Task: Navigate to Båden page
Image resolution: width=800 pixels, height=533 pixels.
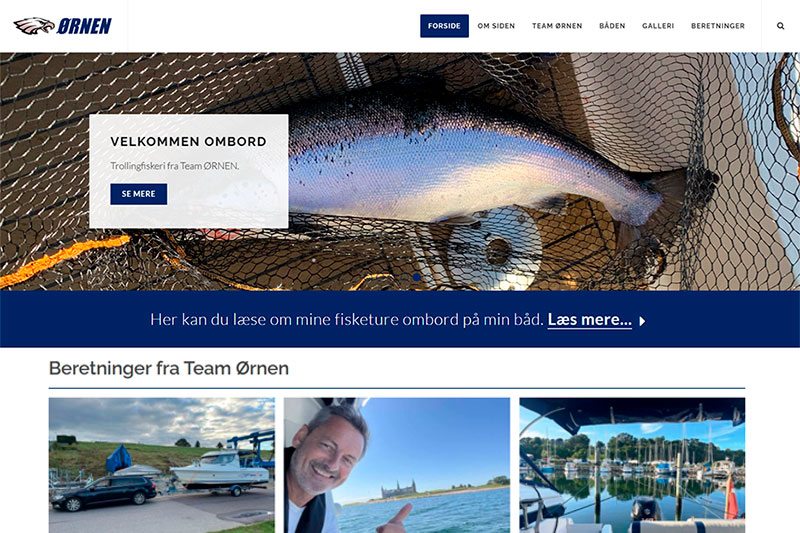Action: click(x=612, y=26)
